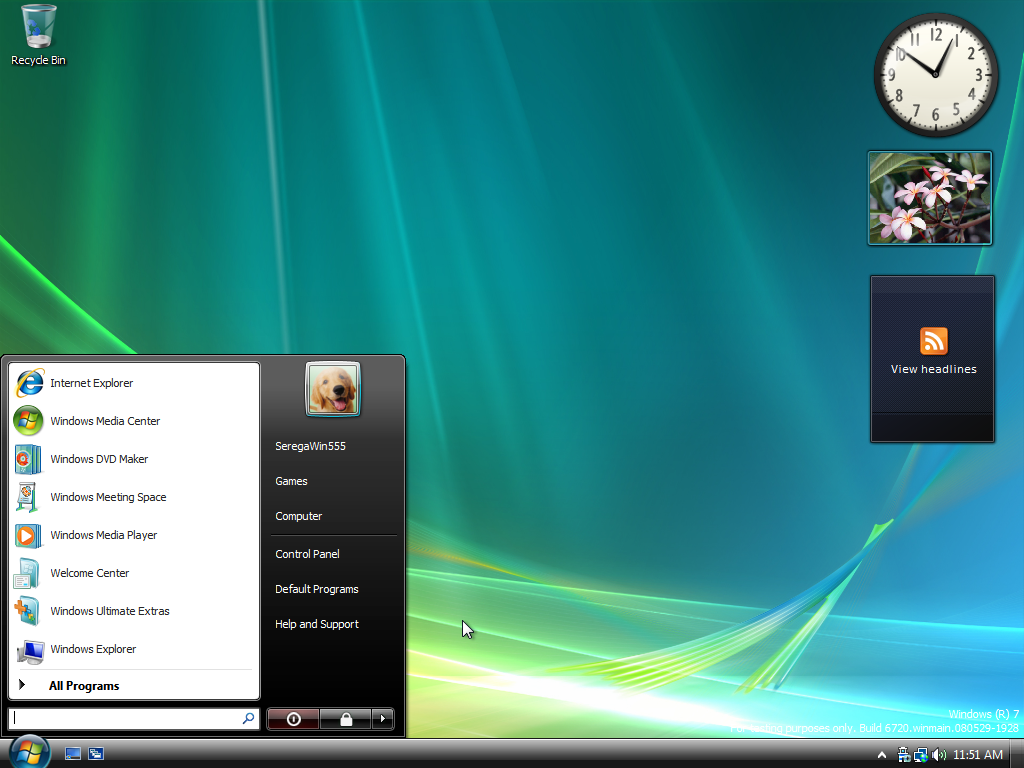Click the Start menu search box
This screenshot has height=768, width=1024.
click(125, 718)
